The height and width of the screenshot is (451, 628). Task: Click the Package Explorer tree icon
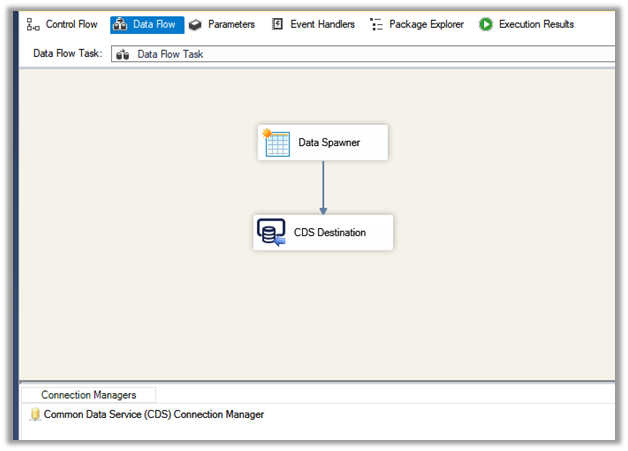(x=376, y=24)
